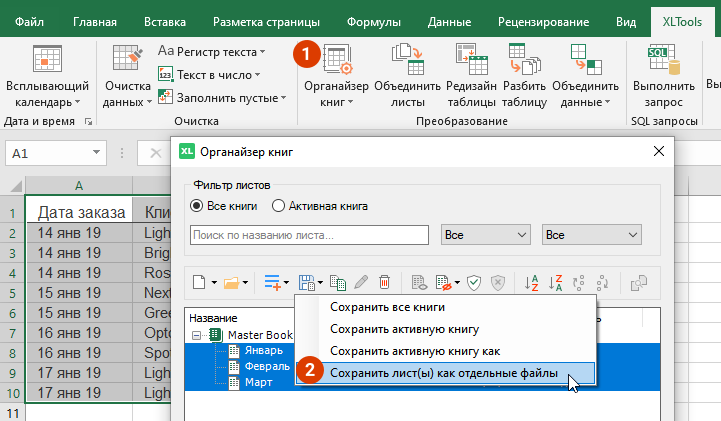Viewport: 721px width, 421px height.
Task: Select the Все книги radio button
Action: 196,206
